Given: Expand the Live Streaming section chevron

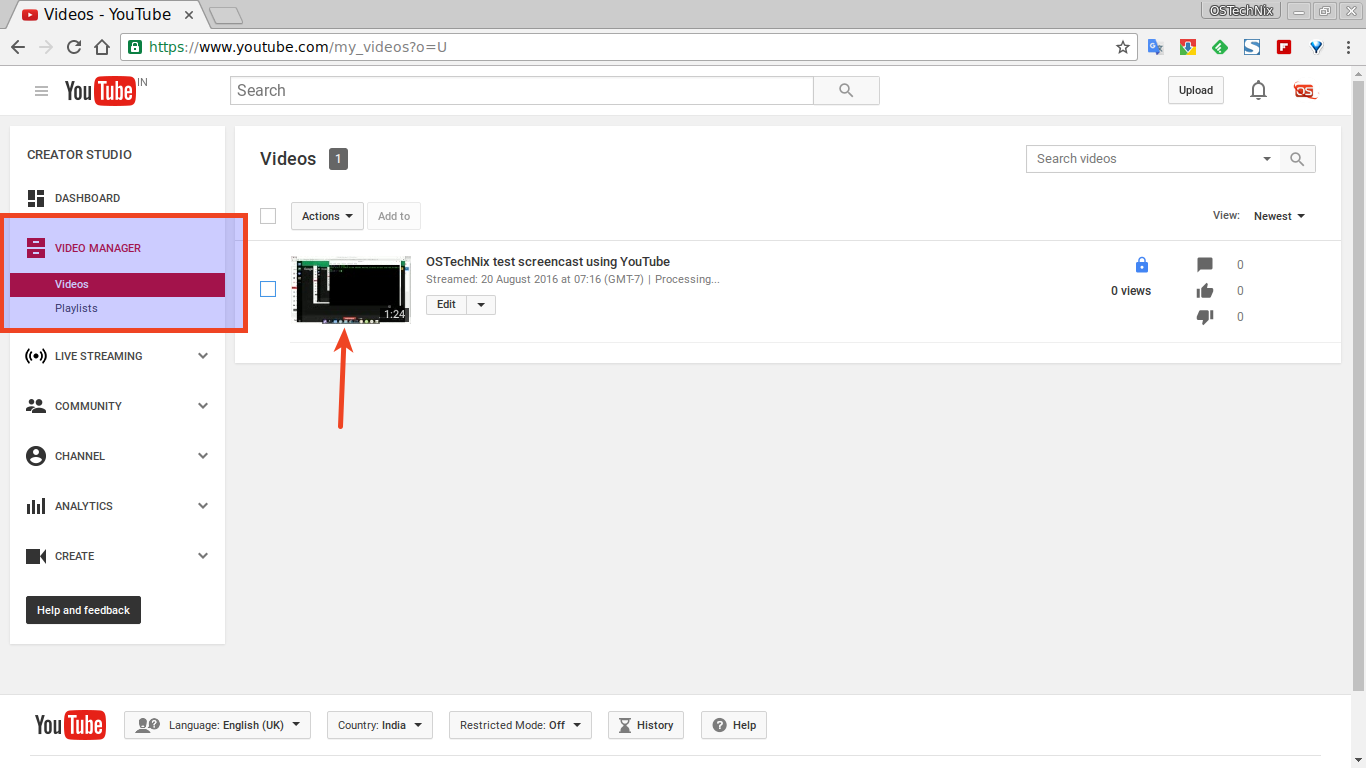Looking at the screenshot, I should tap(203, 356).
